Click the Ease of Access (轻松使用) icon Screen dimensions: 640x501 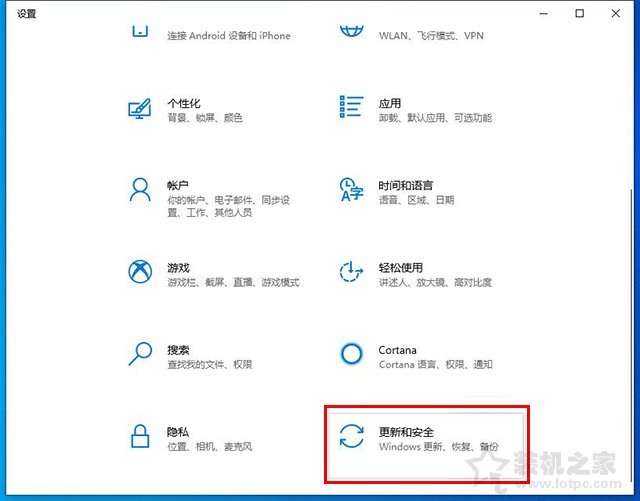pos(351,272)
